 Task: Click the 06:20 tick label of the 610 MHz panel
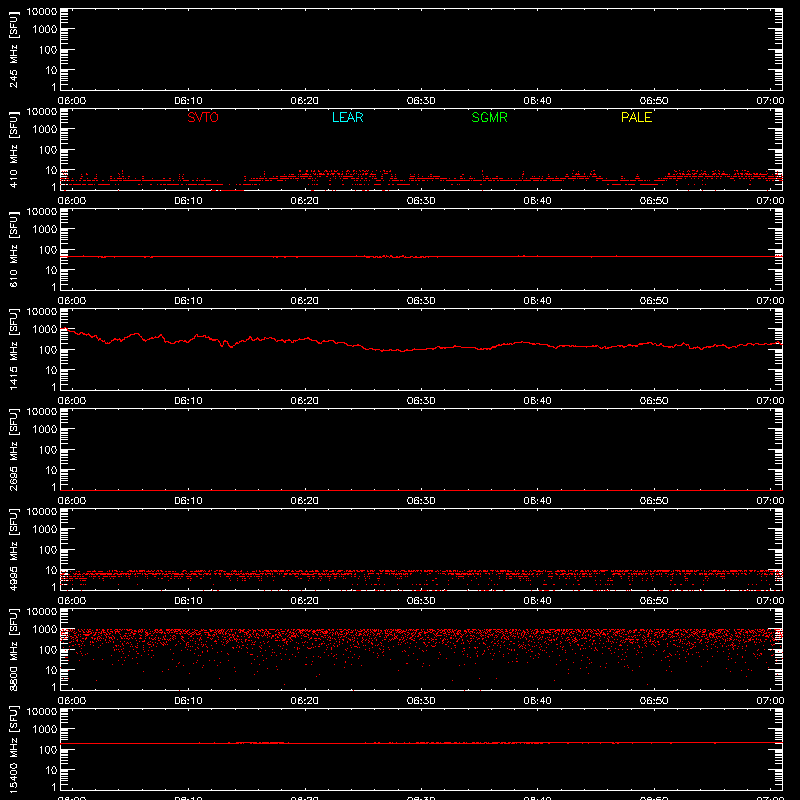[305, 301]
